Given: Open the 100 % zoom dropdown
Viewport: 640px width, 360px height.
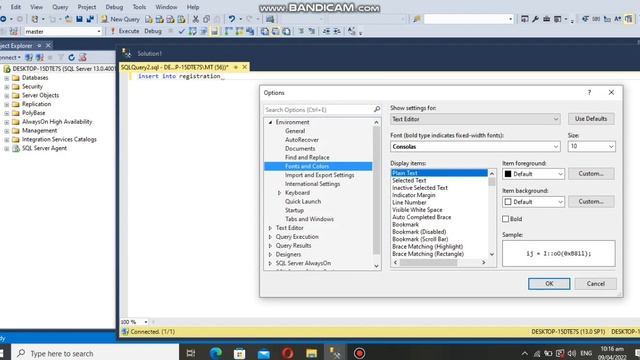Looking at the screenshot, I should 146,322.
